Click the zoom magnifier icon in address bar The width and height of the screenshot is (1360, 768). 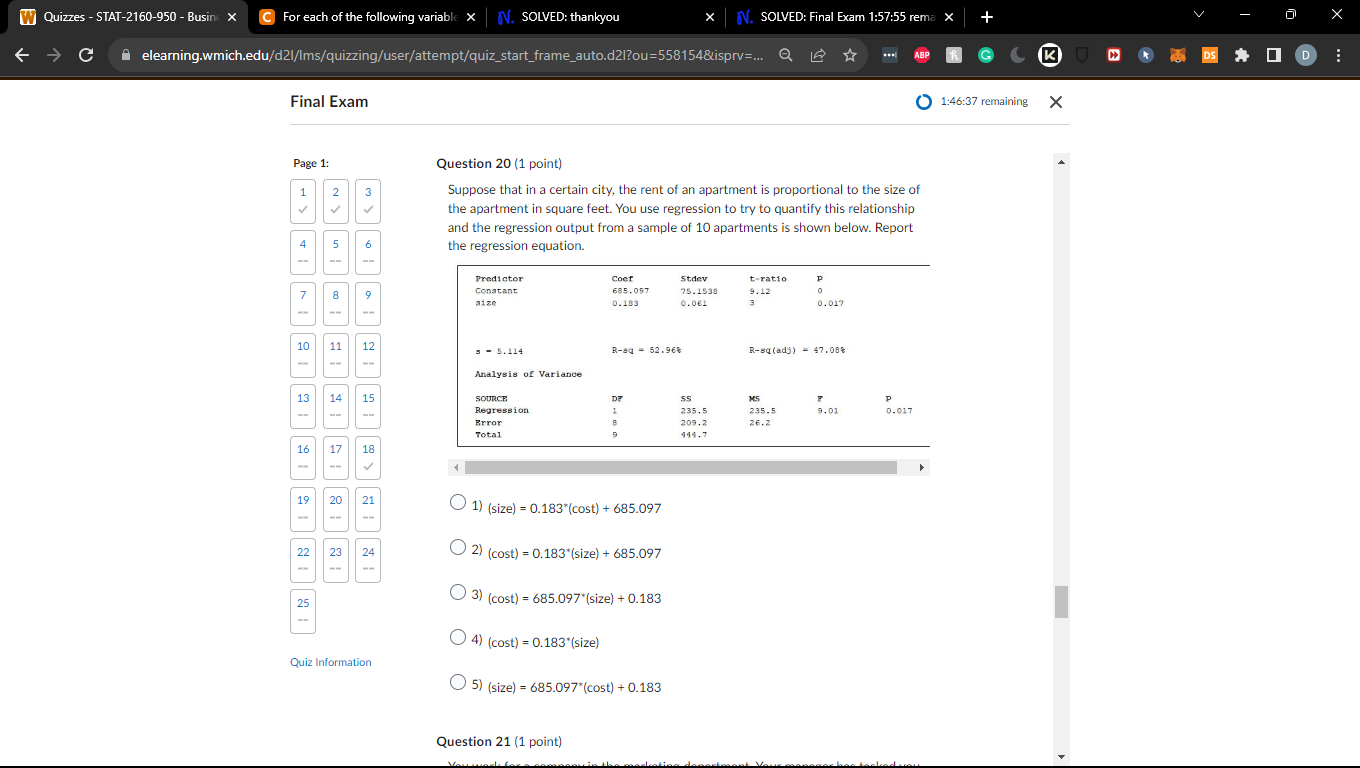(x=787, y=56)
